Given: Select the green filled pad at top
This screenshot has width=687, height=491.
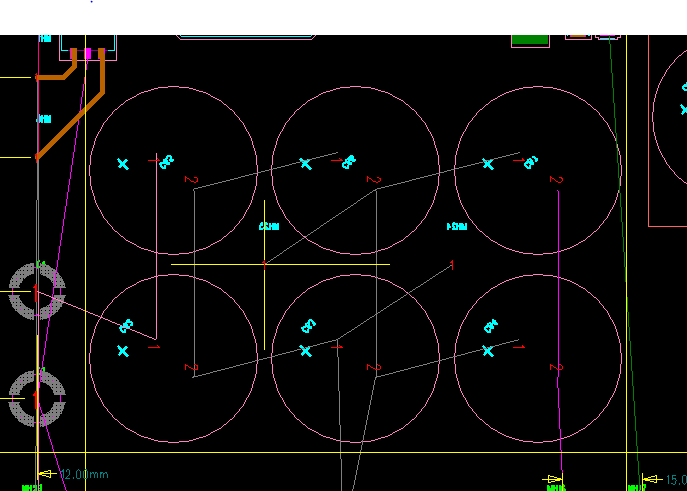Looking at the screenshot, I should [x=530, y=40].
